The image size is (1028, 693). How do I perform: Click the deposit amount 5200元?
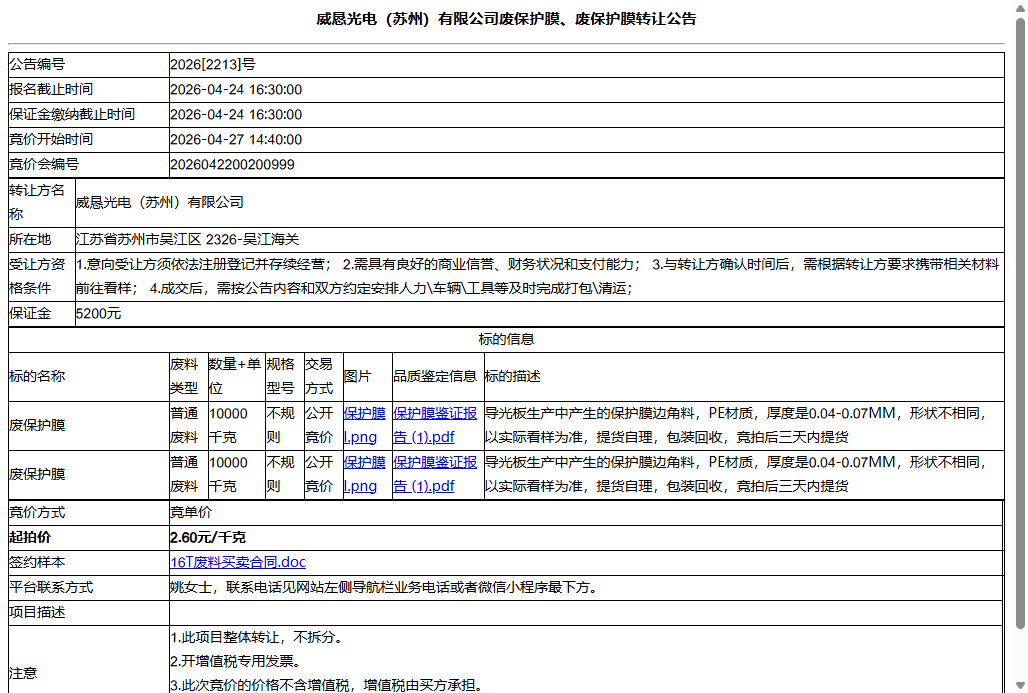pos(98,313)
